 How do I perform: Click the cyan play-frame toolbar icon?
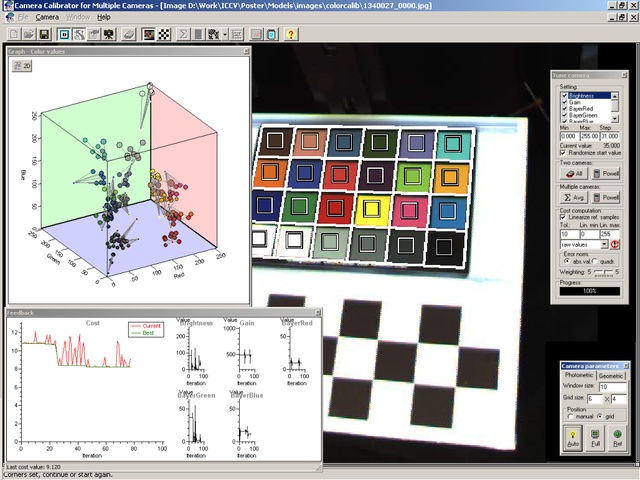tap(64, 34)
